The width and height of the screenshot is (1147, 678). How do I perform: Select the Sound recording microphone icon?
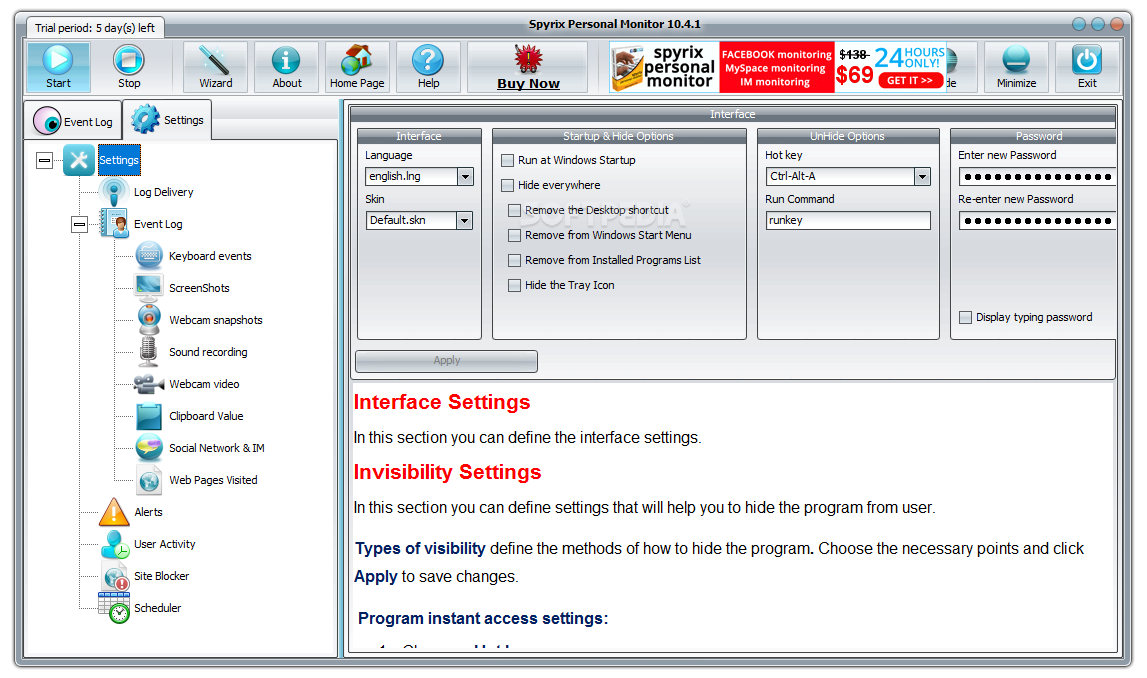148,352
